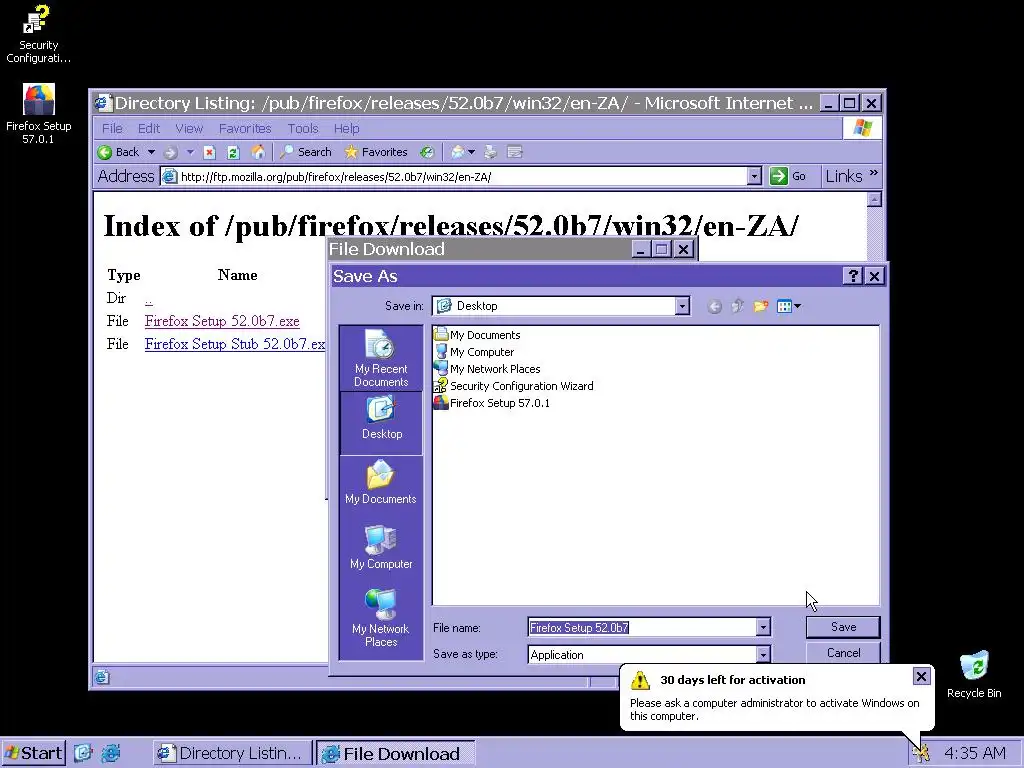Click the Refresh page icon in IE toolbar
The height and width of the screenshot is (768, 1024).
233,152
